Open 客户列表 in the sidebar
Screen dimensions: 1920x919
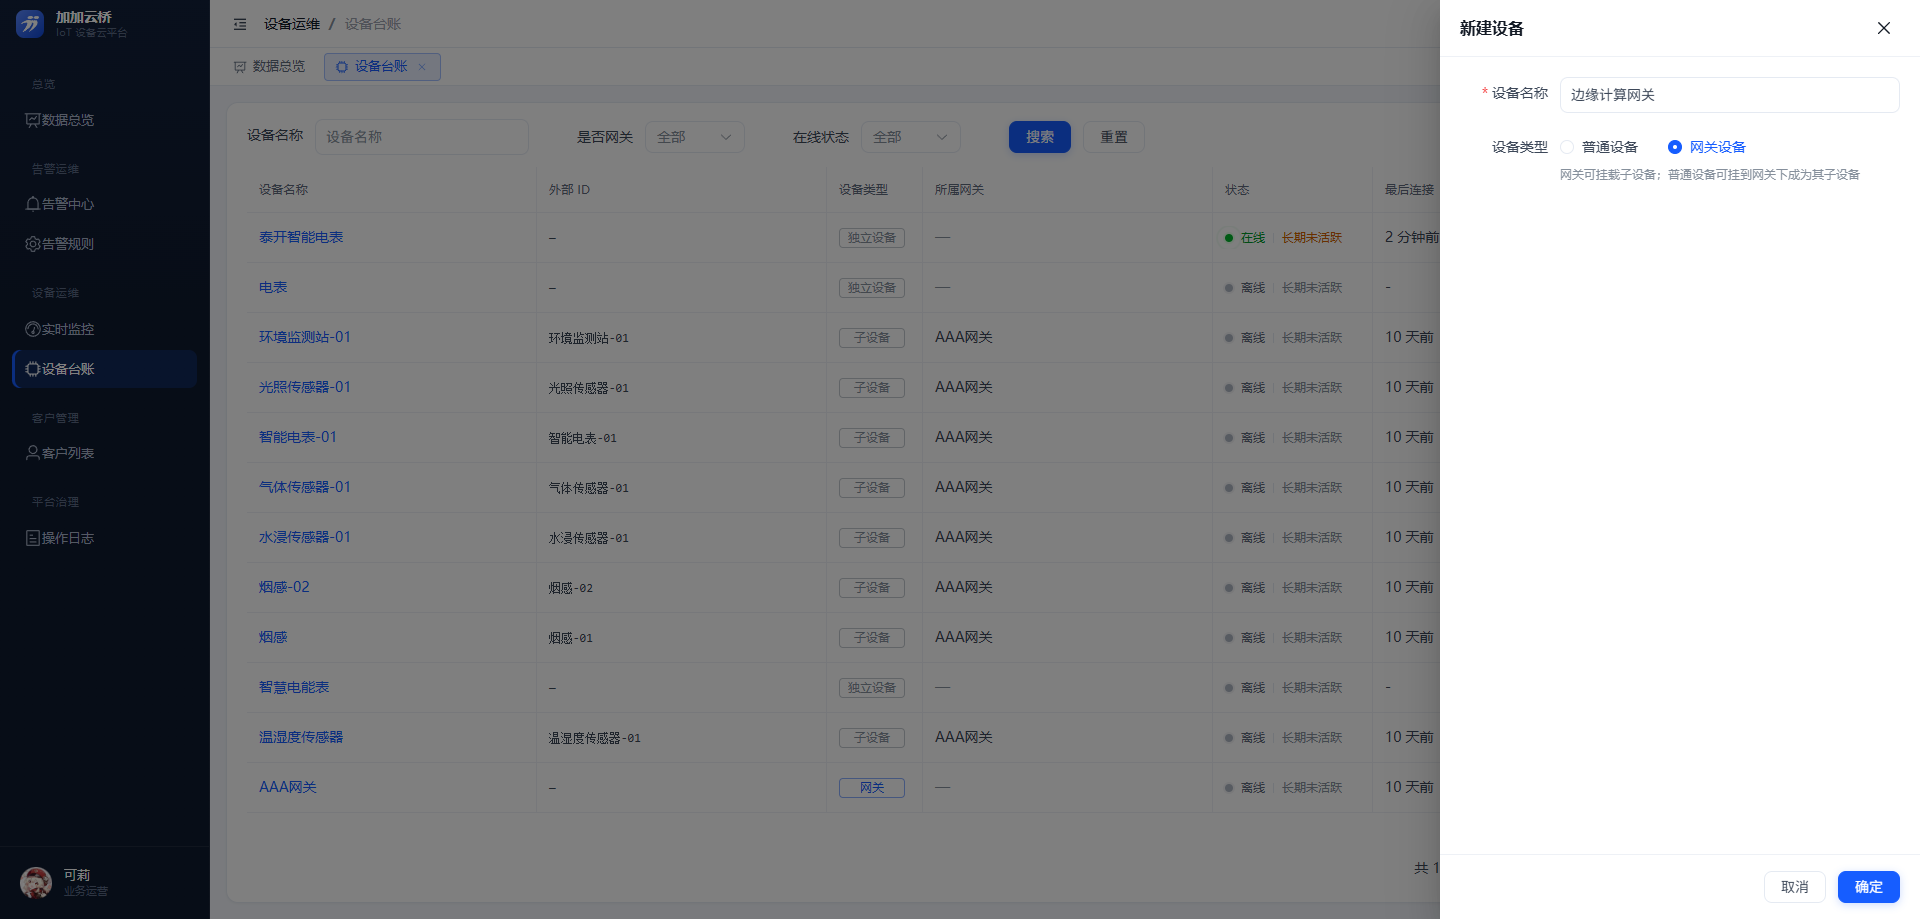(105, 453)
